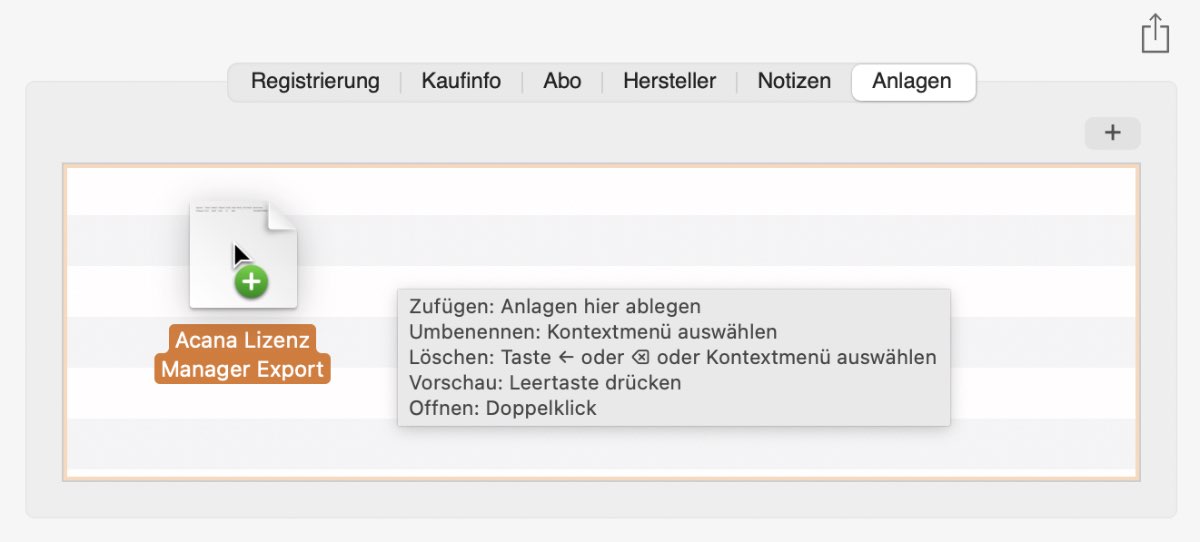Go to the Abo tab
The height and width of the screenshot is (542, 1200).
point(562,81)
